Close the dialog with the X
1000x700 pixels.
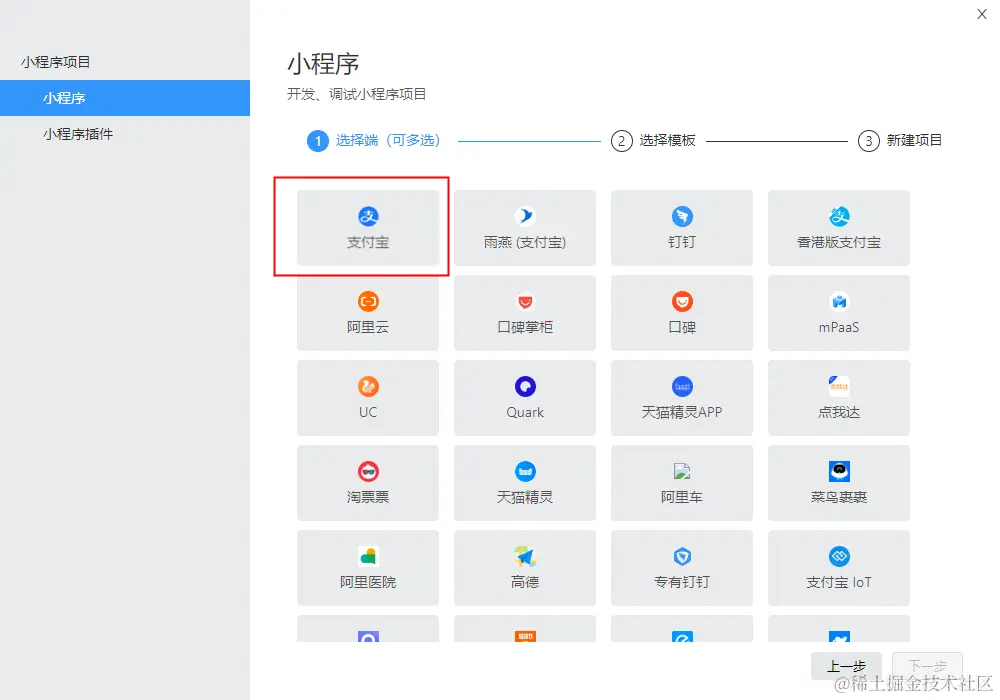pos(982,14)
